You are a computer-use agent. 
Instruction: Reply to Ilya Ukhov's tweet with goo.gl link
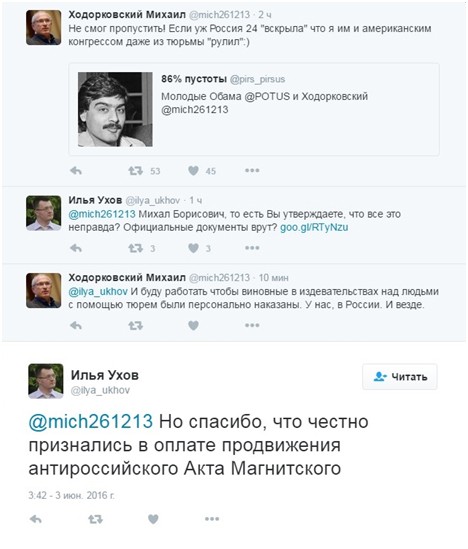coord(76,248)
